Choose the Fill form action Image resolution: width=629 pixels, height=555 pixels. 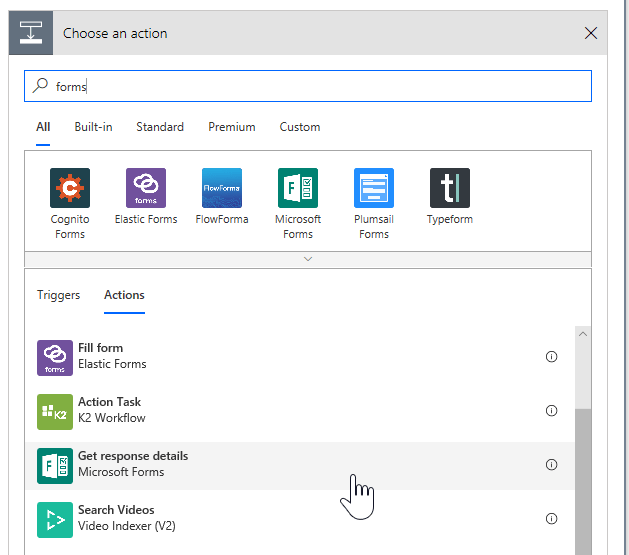click(300, 358)
